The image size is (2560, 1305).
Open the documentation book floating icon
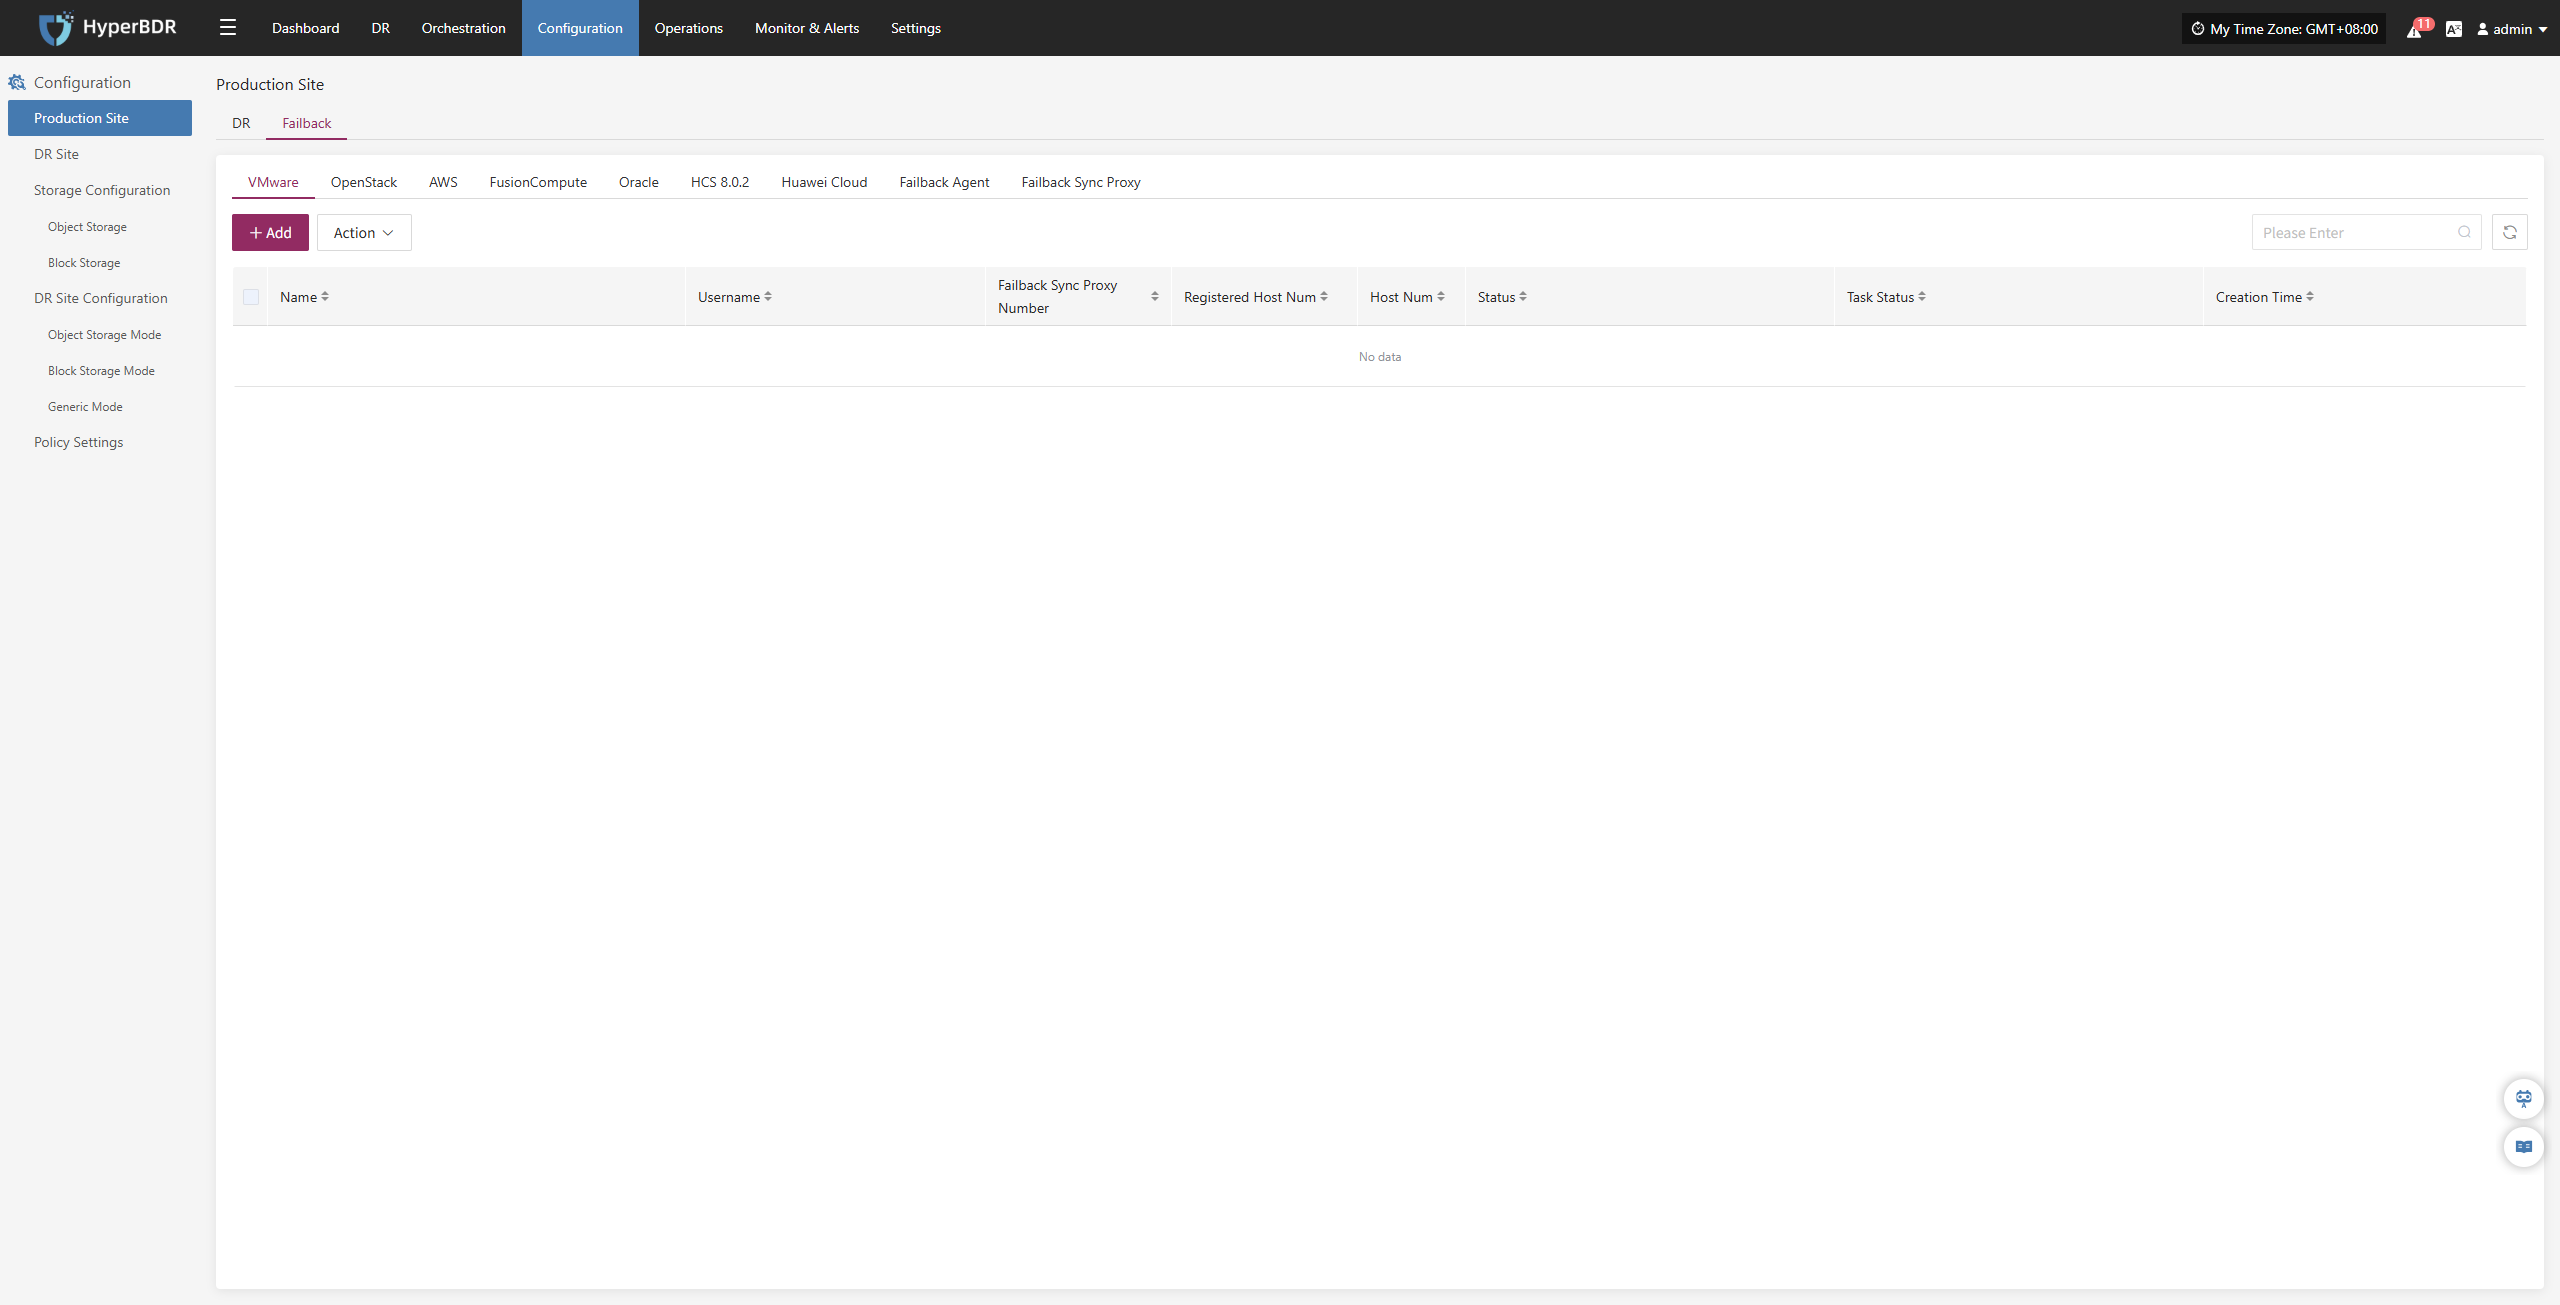(2523, 1147)
